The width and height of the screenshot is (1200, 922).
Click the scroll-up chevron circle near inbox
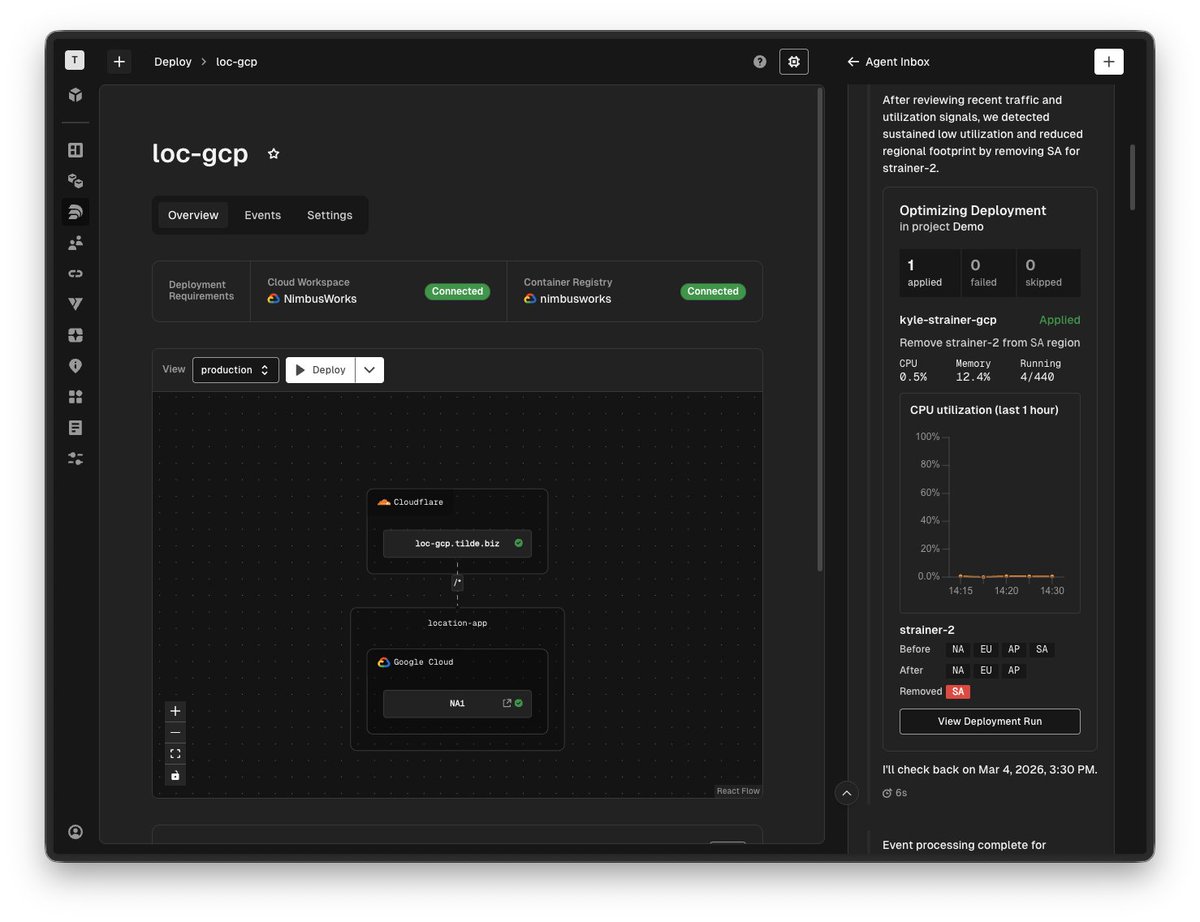(x=847, y=793)
